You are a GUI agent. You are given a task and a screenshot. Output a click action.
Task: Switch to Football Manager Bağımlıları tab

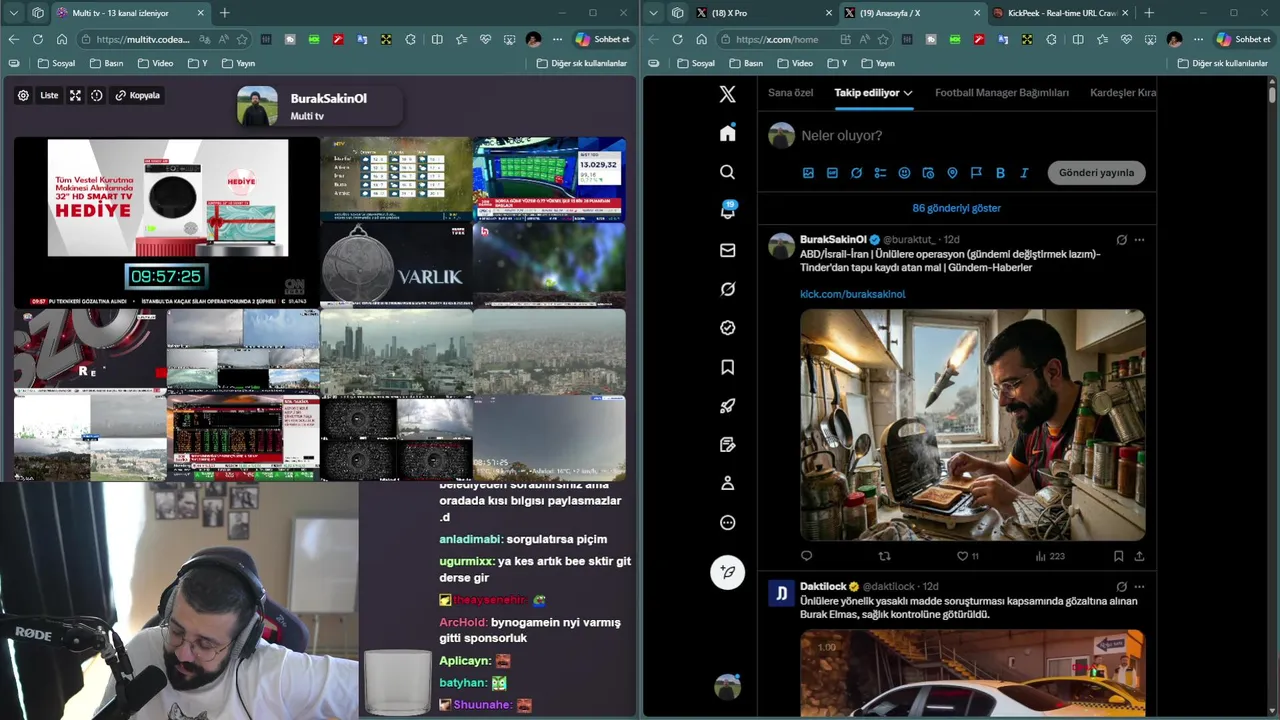pyautogui.click(x=1002, y=93)
